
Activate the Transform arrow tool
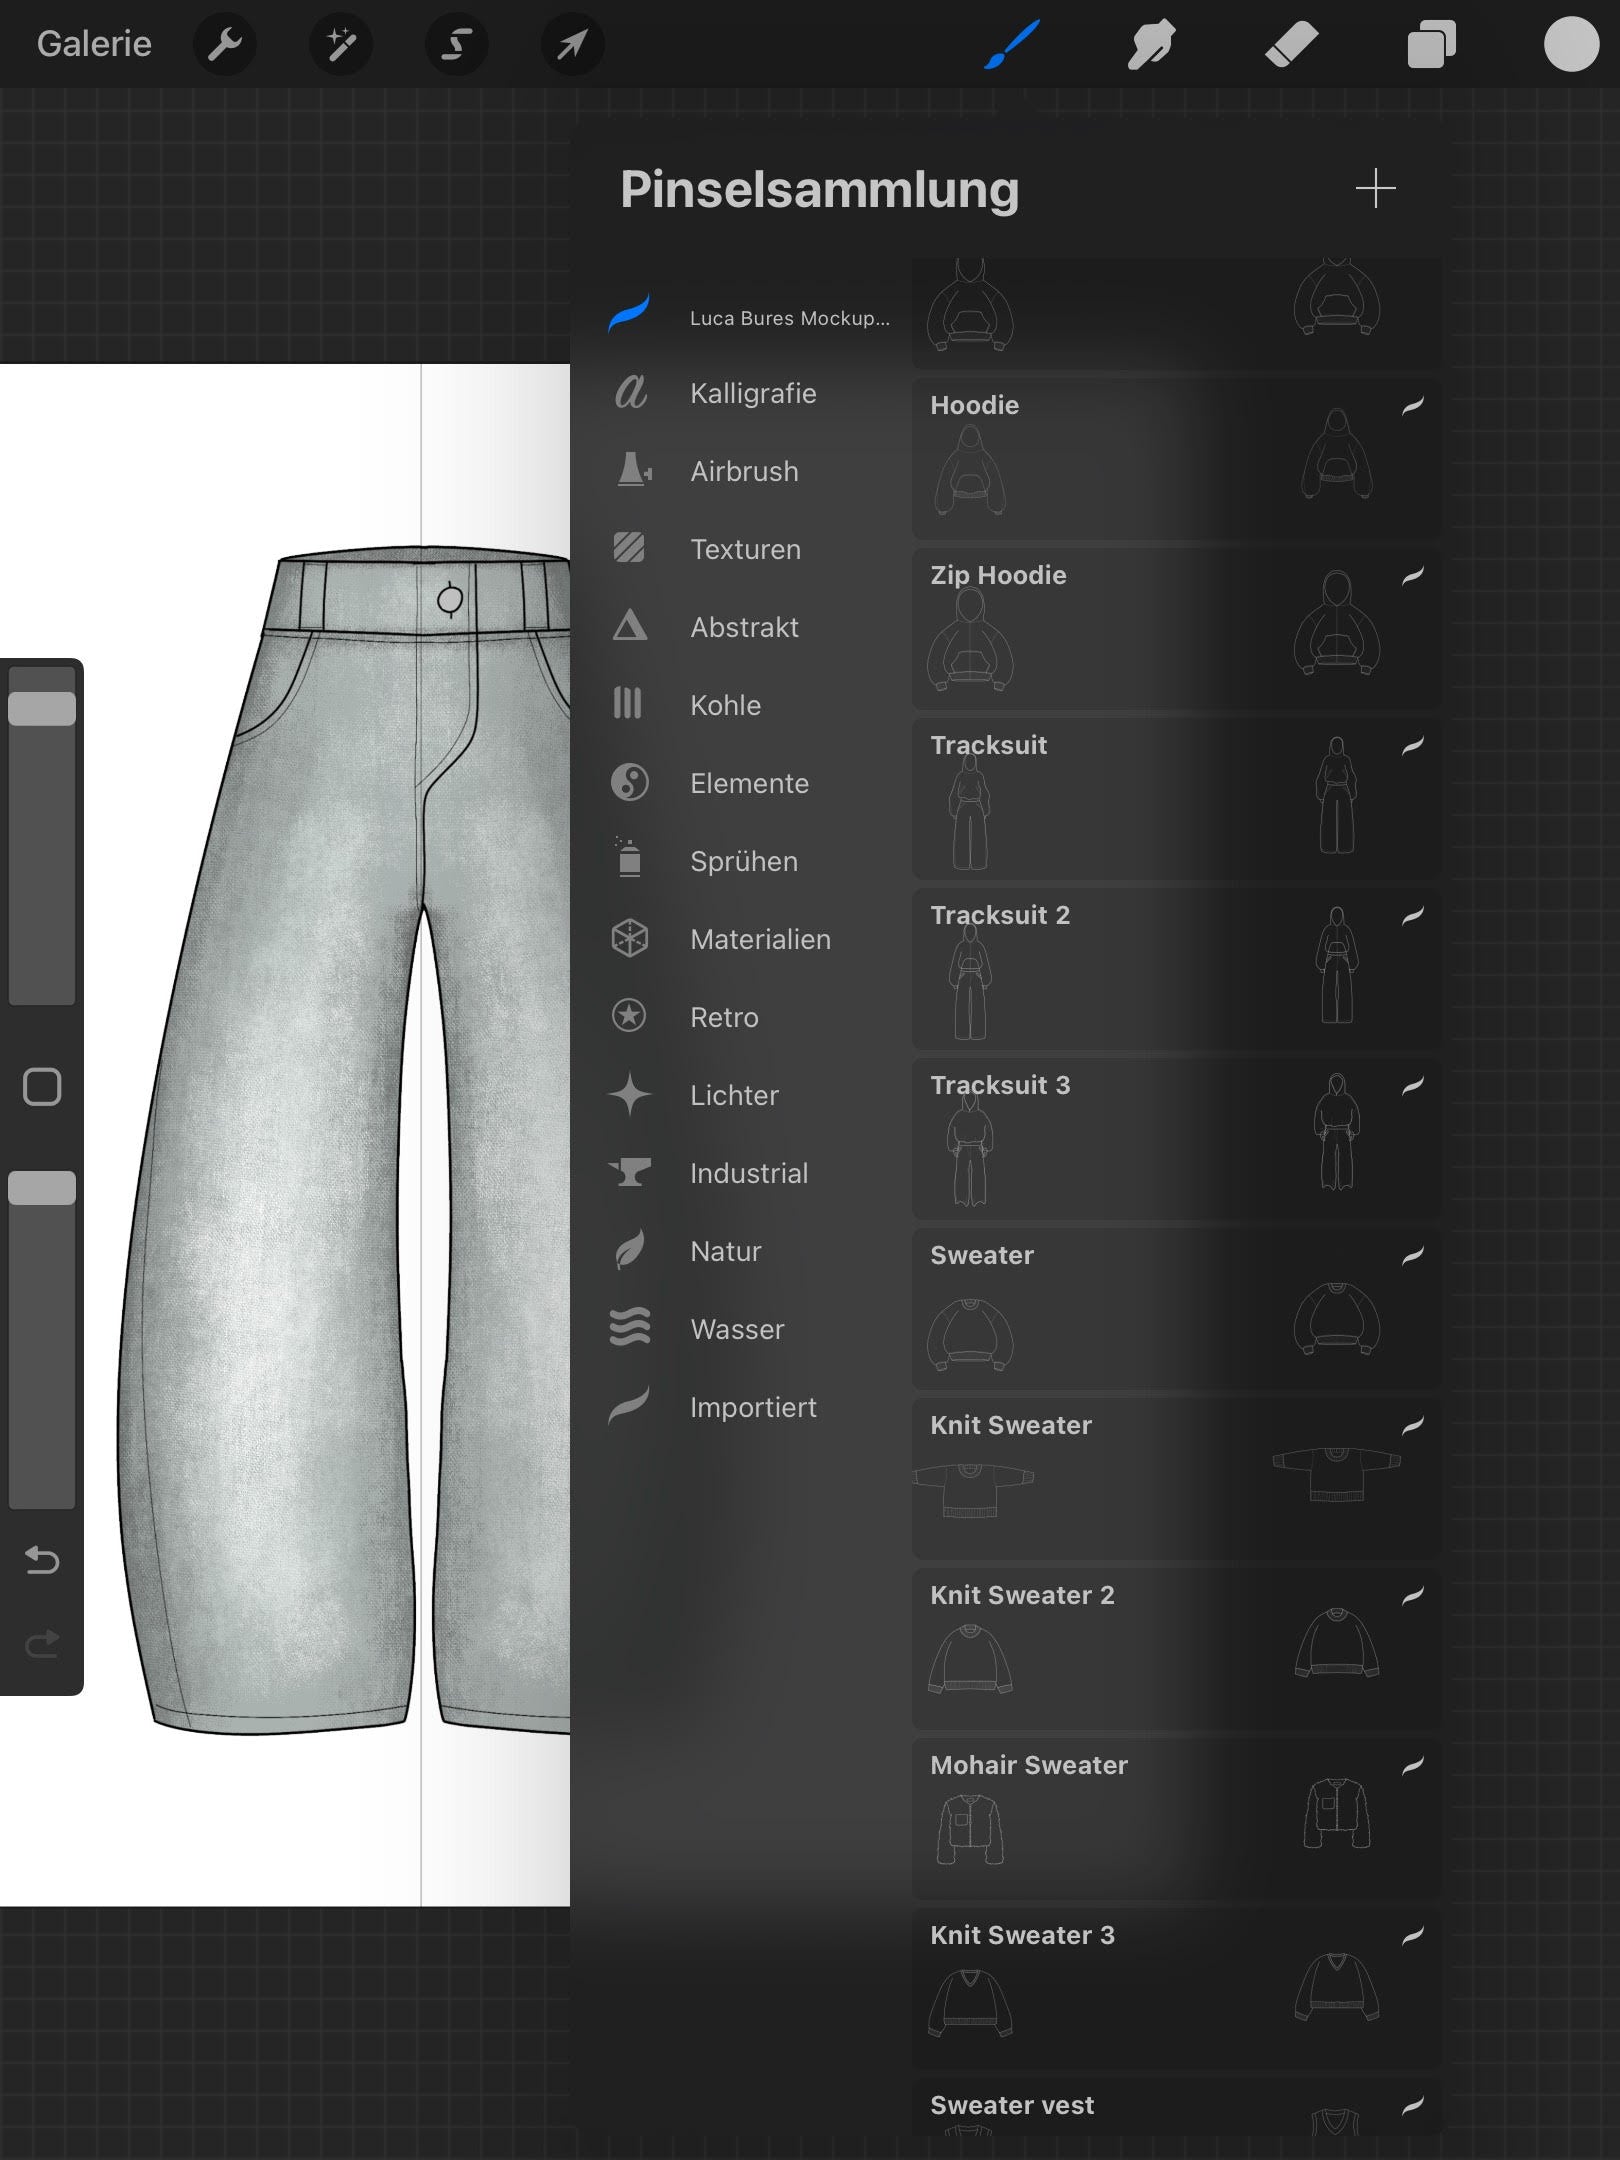tap(572, 44)
